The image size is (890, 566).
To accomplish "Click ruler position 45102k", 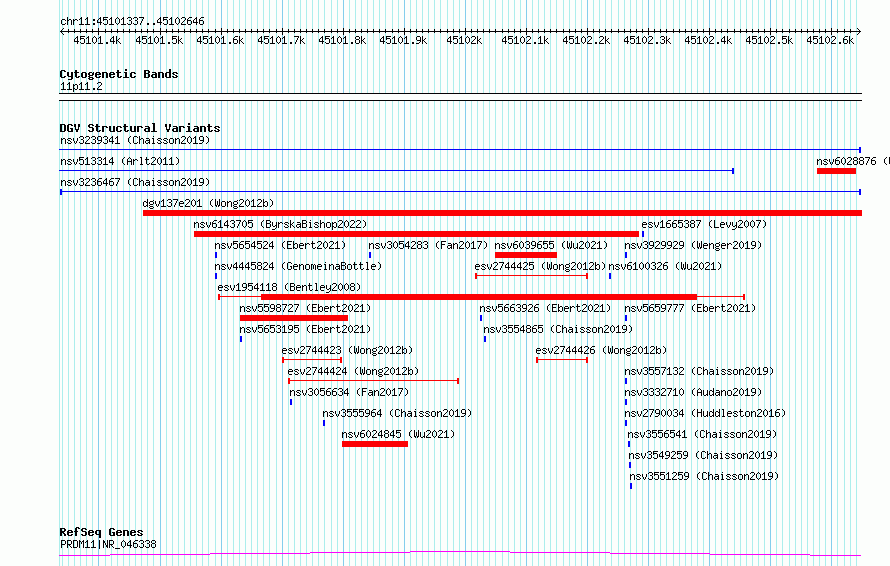I will [464, 40].
